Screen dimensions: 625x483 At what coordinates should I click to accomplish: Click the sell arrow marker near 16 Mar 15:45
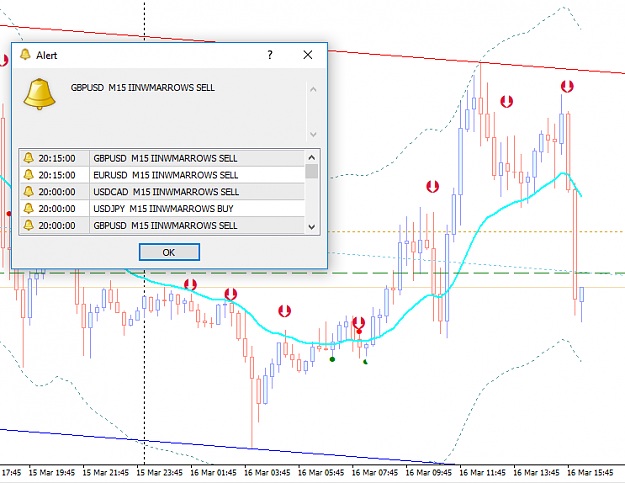click(x=567, y=86)
